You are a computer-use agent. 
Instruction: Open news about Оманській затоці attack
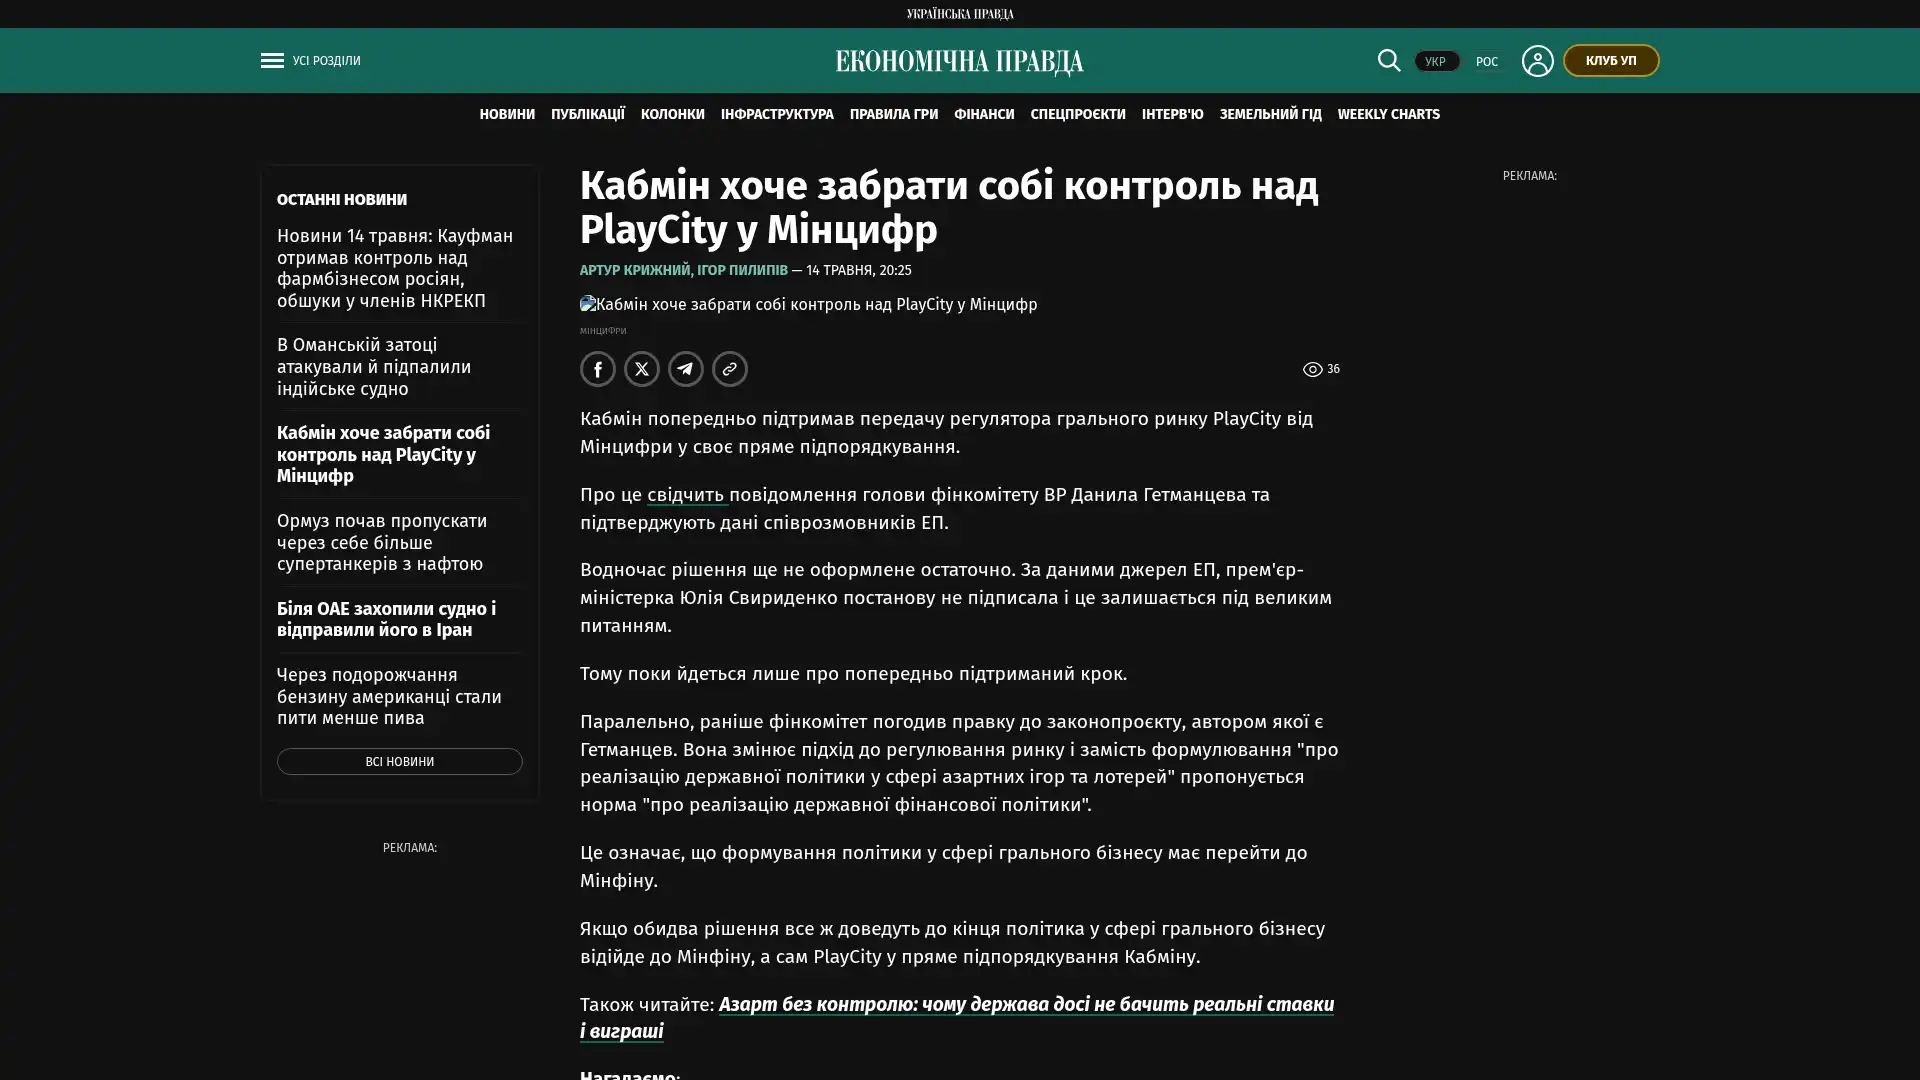374,367
